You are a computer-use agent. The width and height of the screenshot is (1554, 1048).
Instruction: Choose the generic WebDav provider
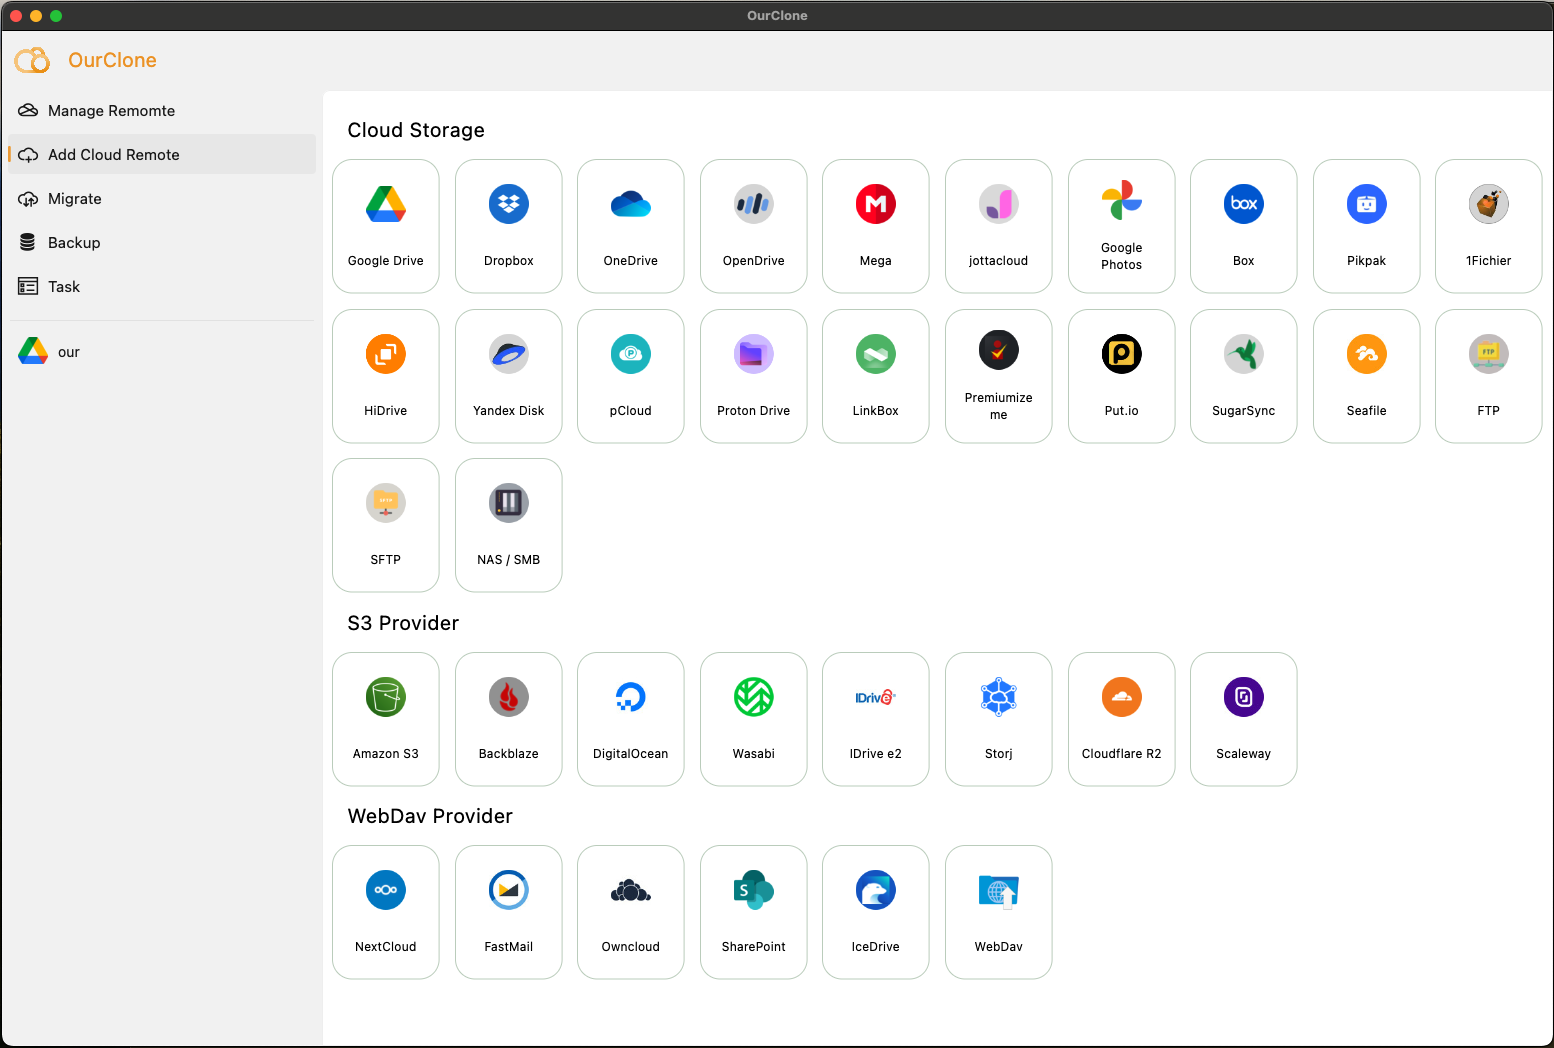(999, 912)
